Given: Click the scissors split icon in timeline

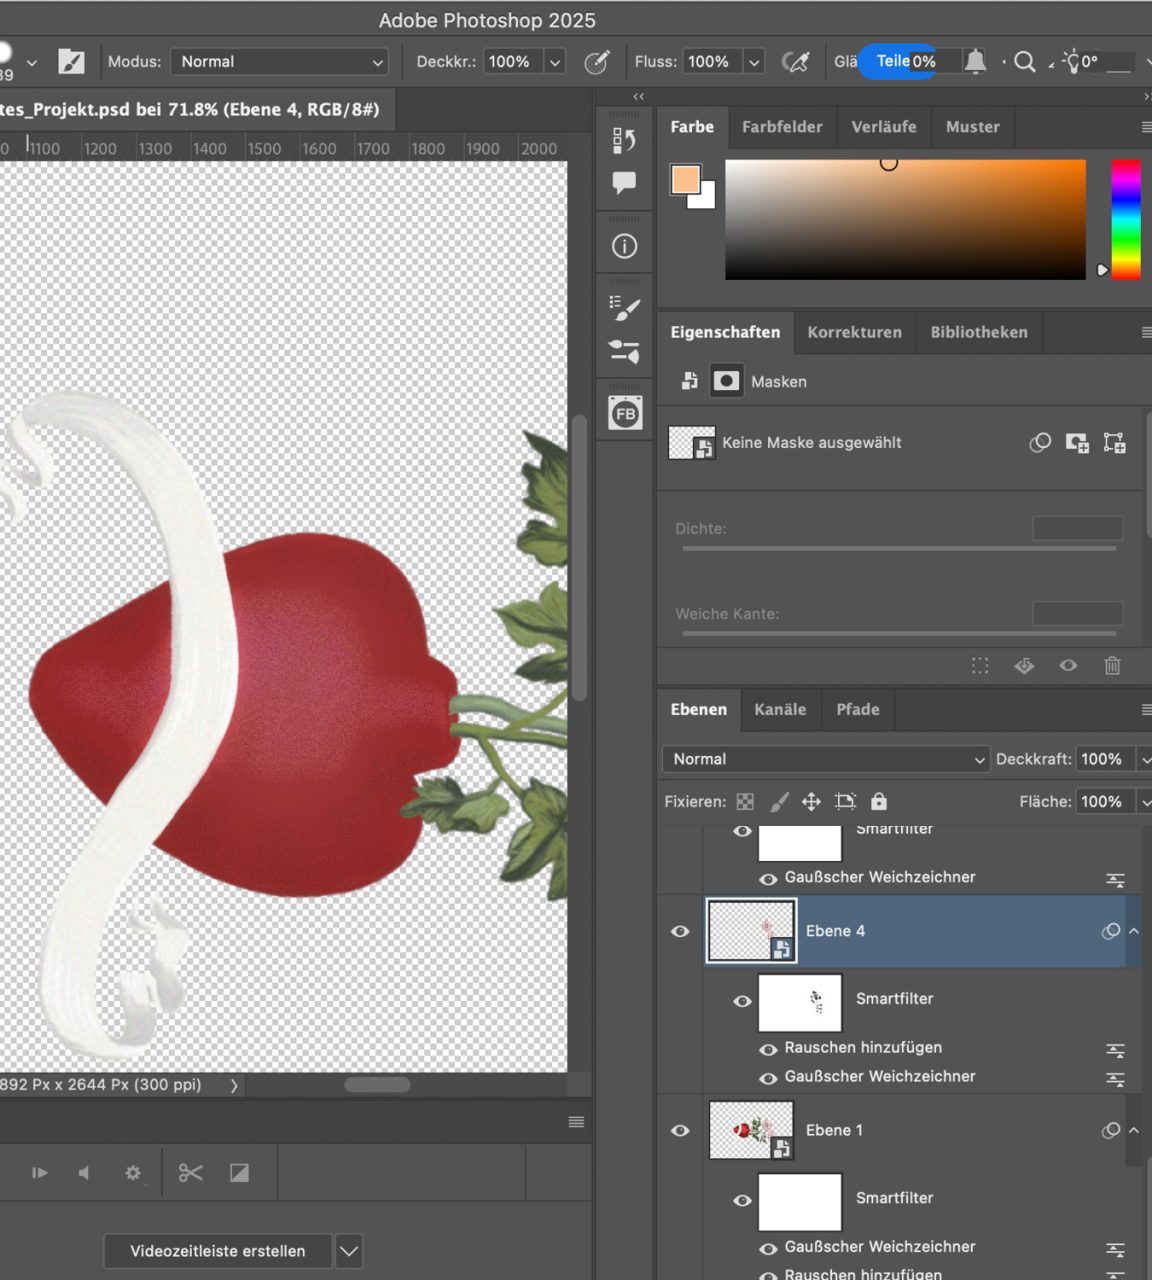Looking at the screenshot, I should click(190, 1173).
